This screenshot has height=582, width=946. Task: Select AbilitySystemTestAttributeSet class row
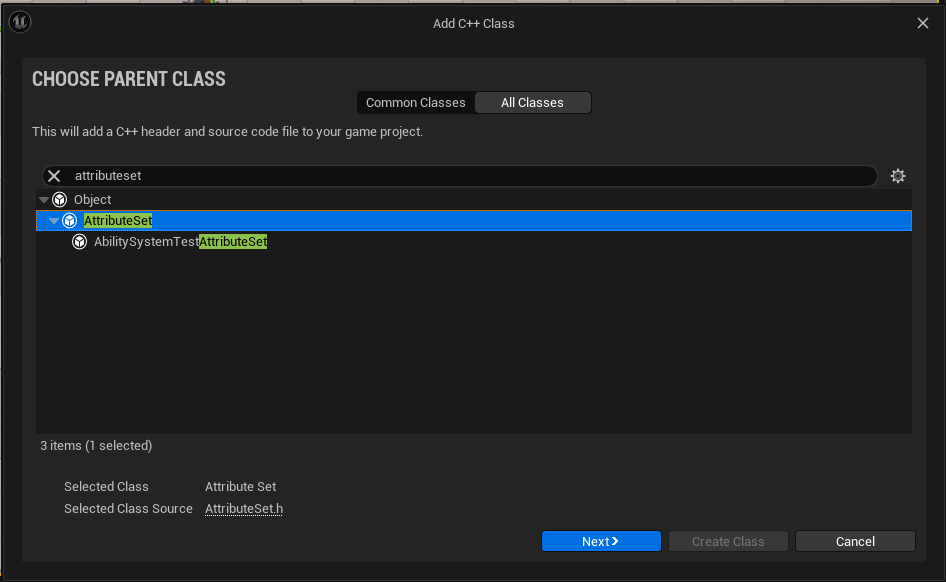474,241
